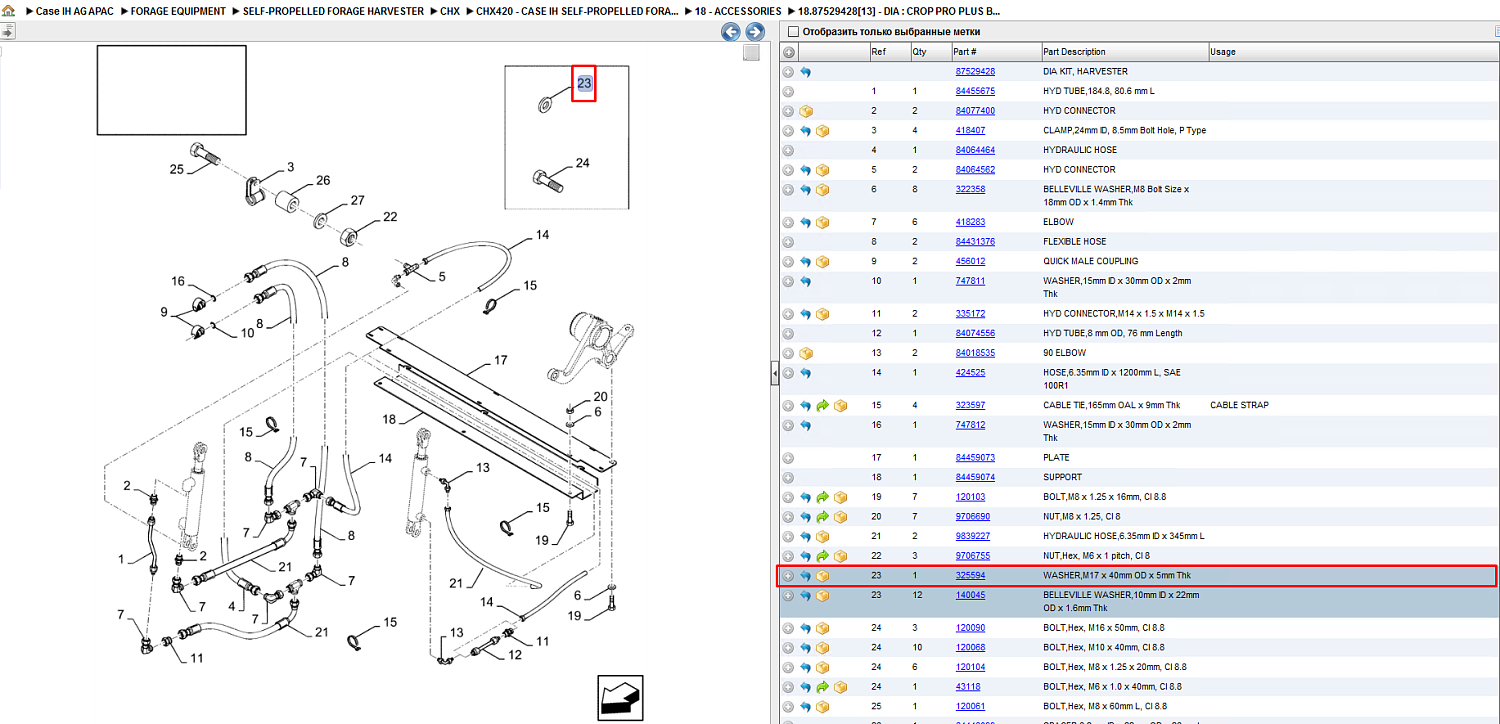Open part number link 9706690
This screenshot has height=724, width=1500.
click(973, 517)
